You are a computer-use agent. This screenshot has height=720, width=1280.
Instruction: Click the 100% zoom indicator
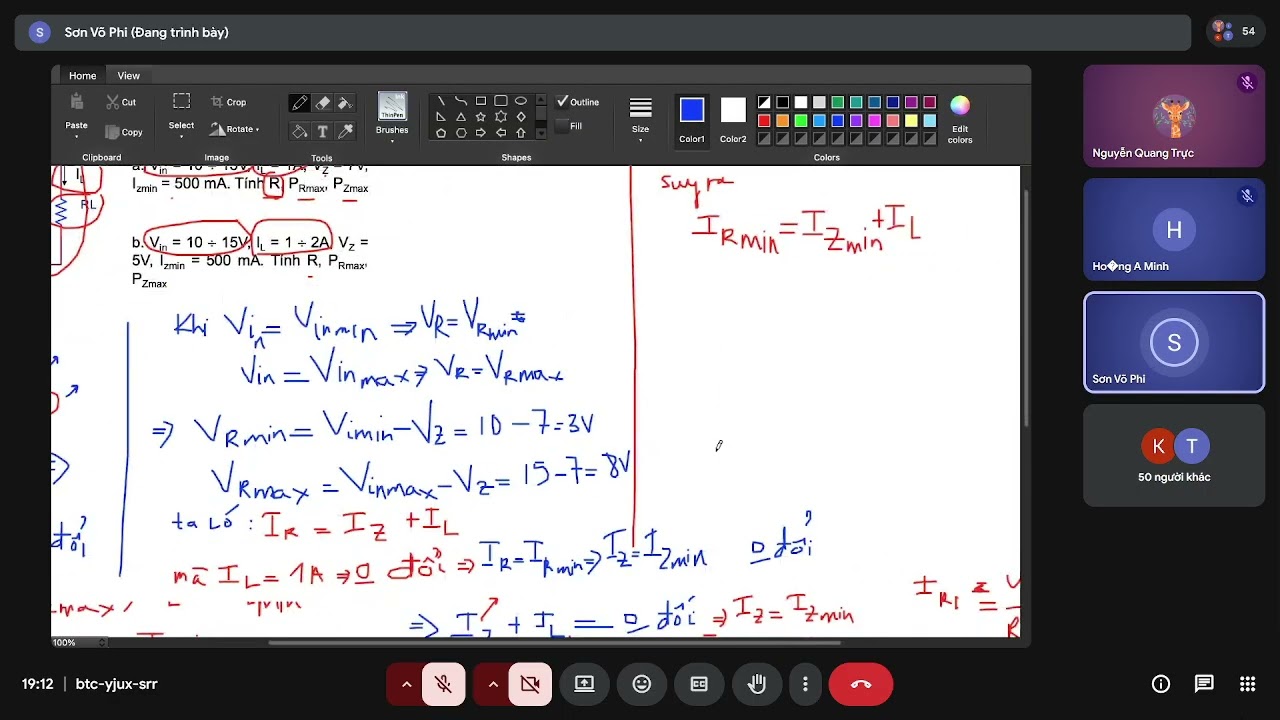[64, 642]
